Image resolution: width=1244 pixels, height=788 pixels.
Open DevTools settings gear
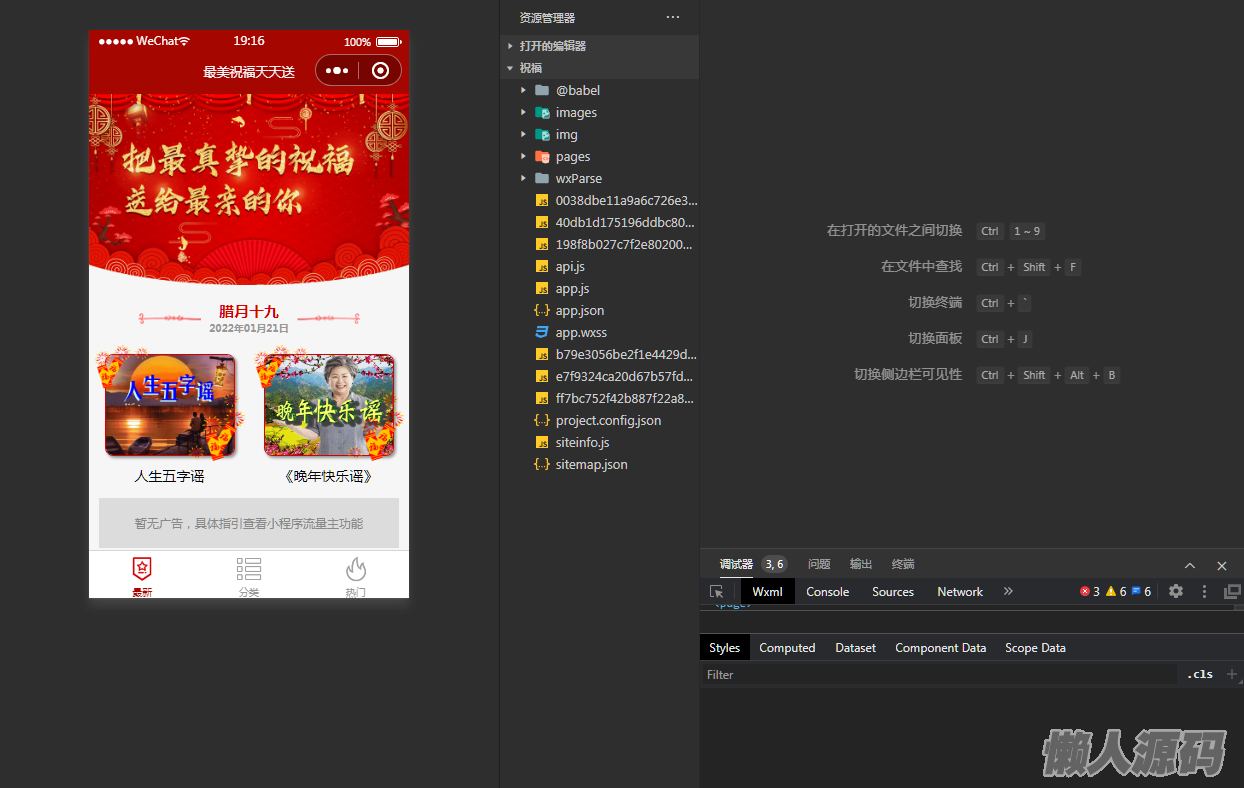click(x=1176, y=591)
